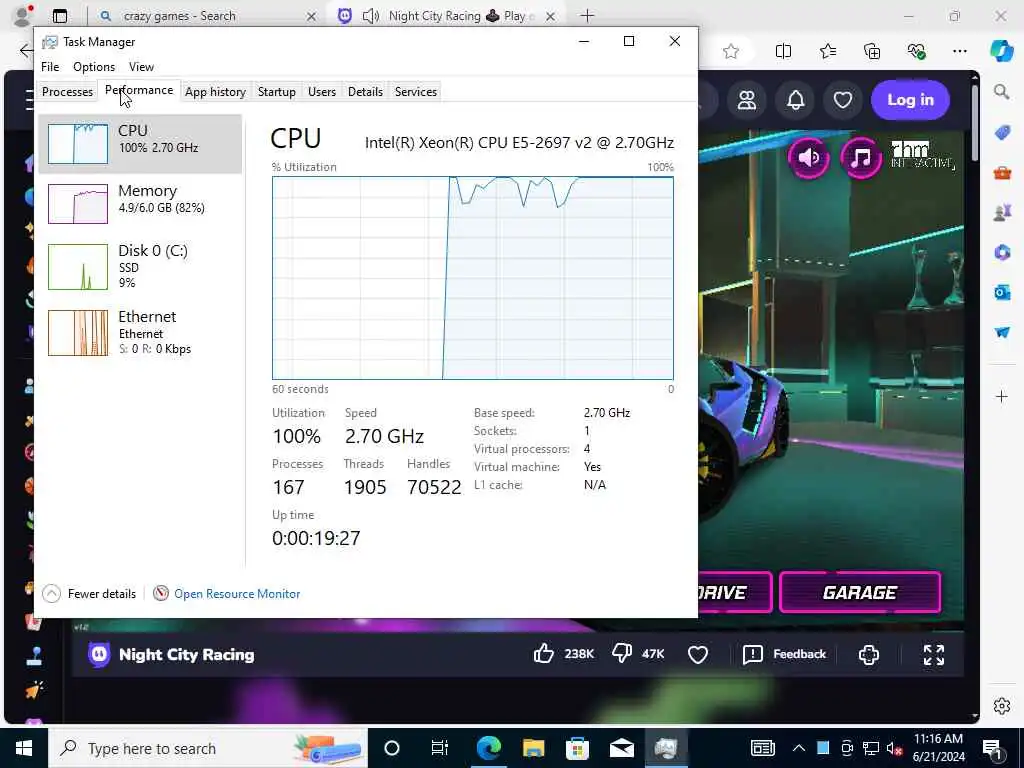
Task: Open the Edge tab actions menu icon
Action: (x=60, y=16)
